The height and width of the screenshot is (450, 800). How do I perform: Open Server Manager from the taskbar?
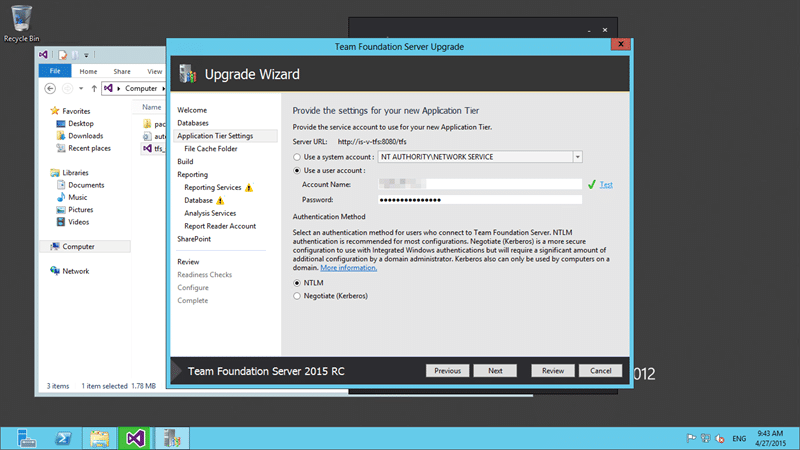26,438
